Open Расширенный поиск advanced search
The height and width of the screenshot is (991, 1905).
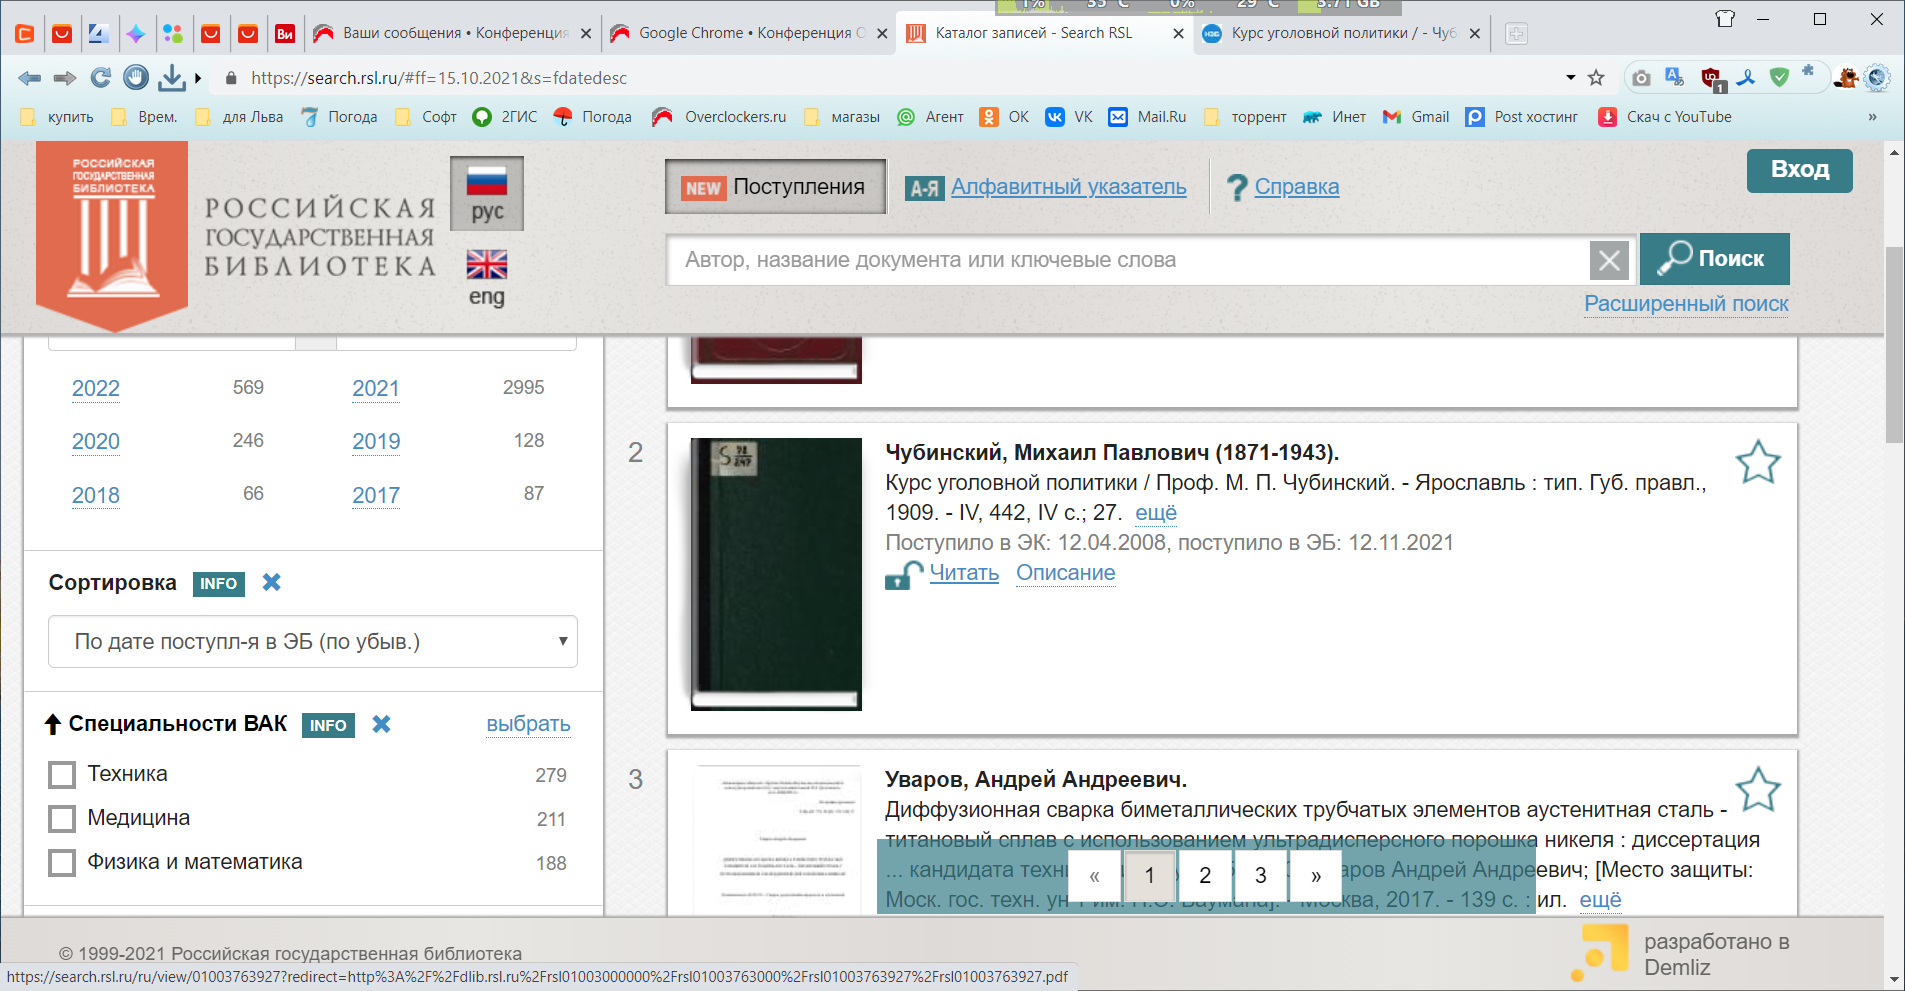tap(1686, 304)
